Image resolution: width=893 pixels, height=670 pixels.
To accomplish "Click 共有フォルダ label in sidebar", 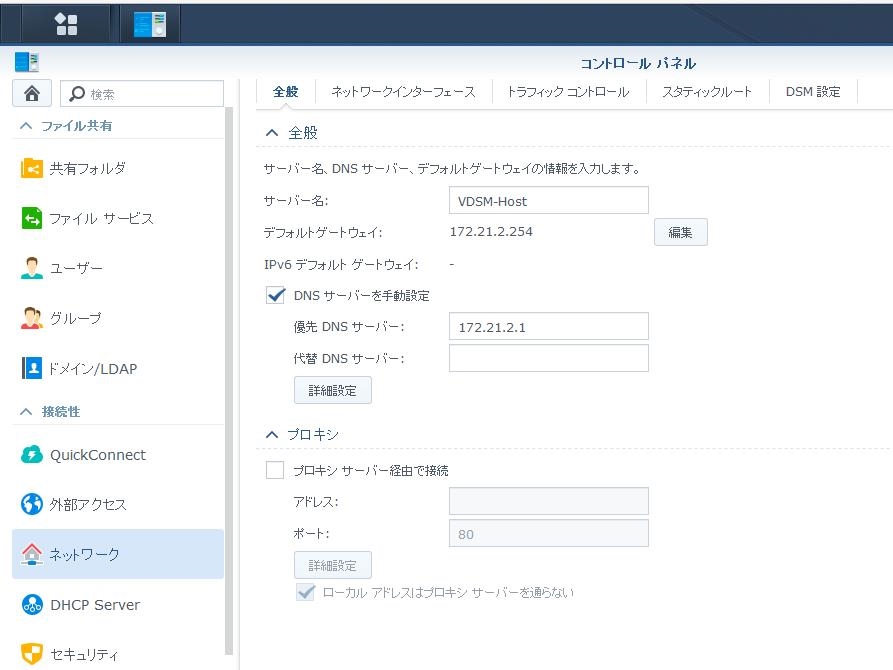I will 87,169.
